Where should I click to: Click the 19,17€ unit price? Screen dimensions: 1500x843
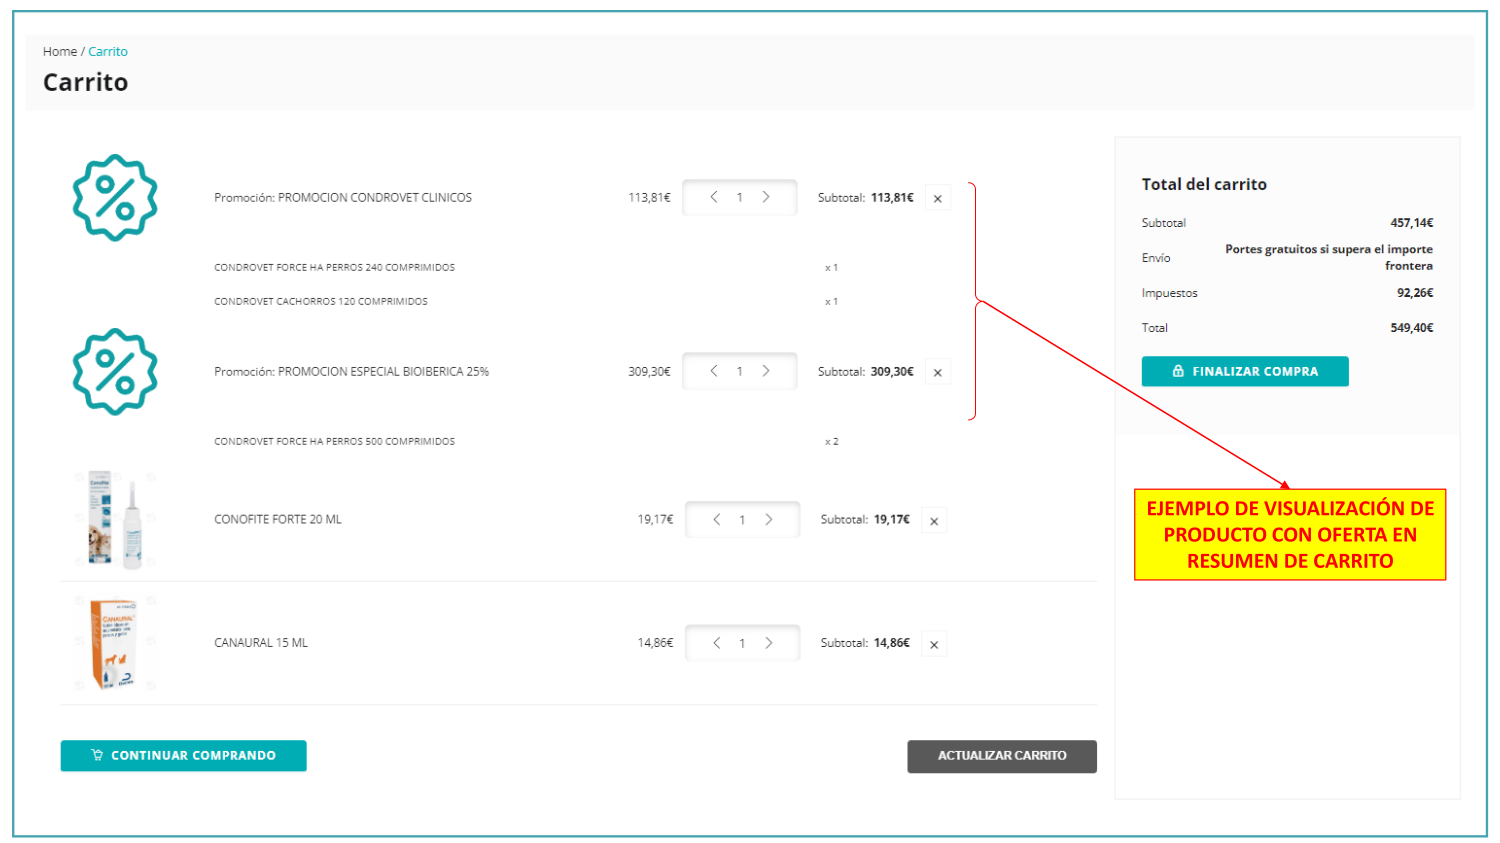pos(655,520)
